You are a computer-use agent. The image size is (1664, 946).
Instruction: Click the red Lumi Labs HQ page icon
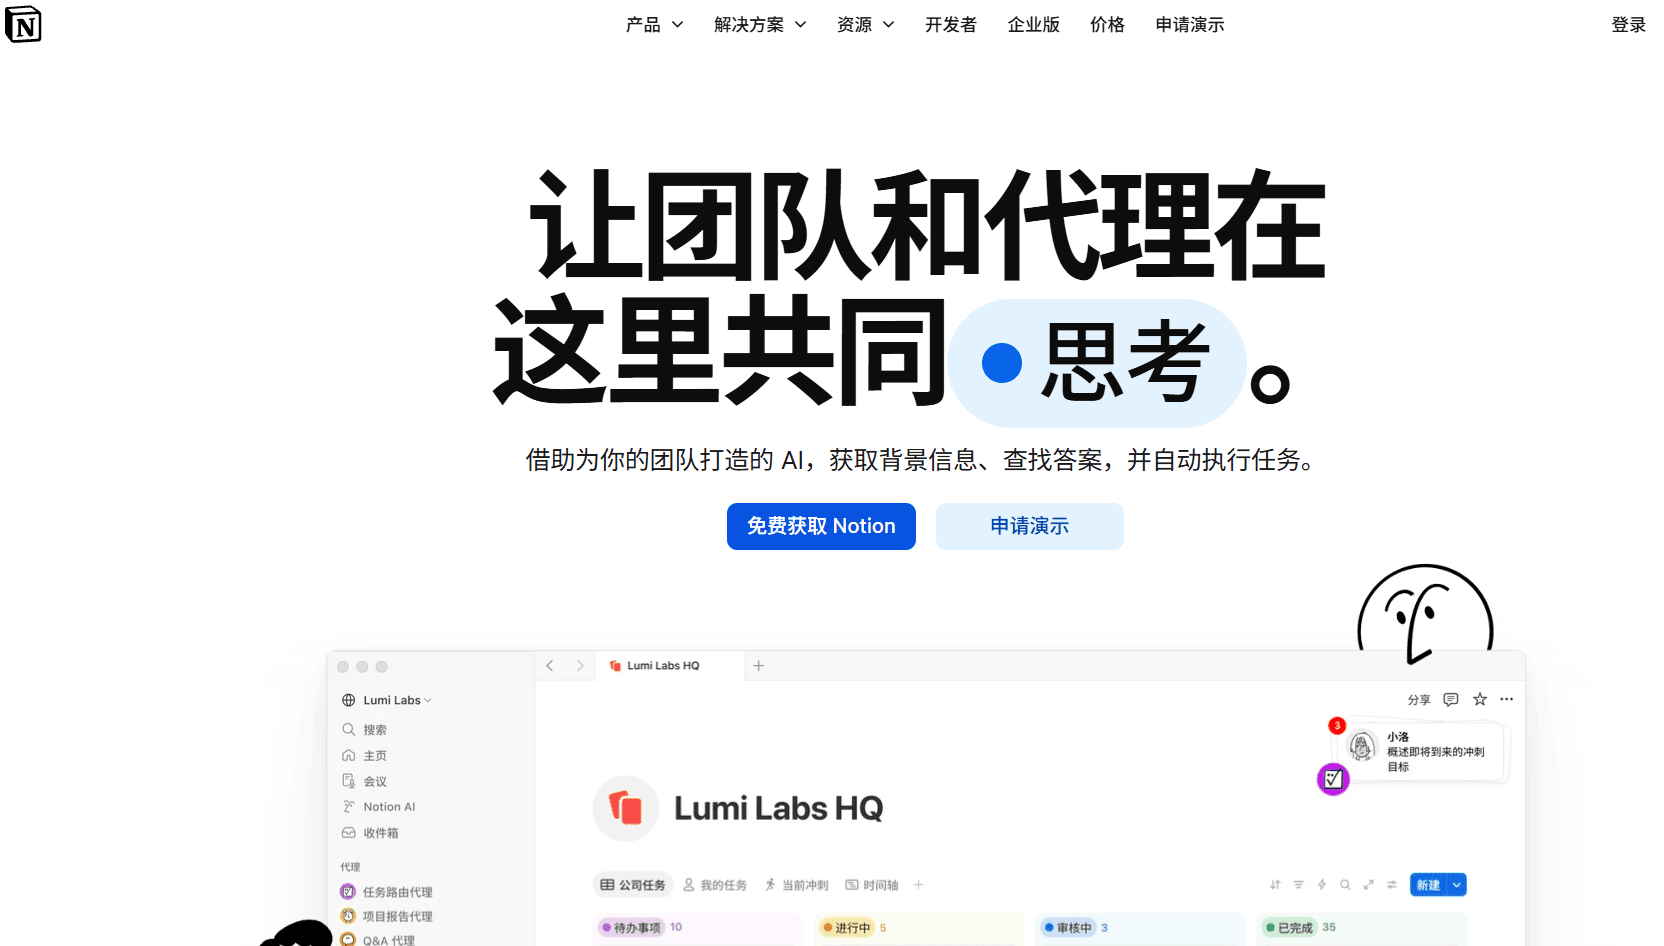(x=626, y=808)
